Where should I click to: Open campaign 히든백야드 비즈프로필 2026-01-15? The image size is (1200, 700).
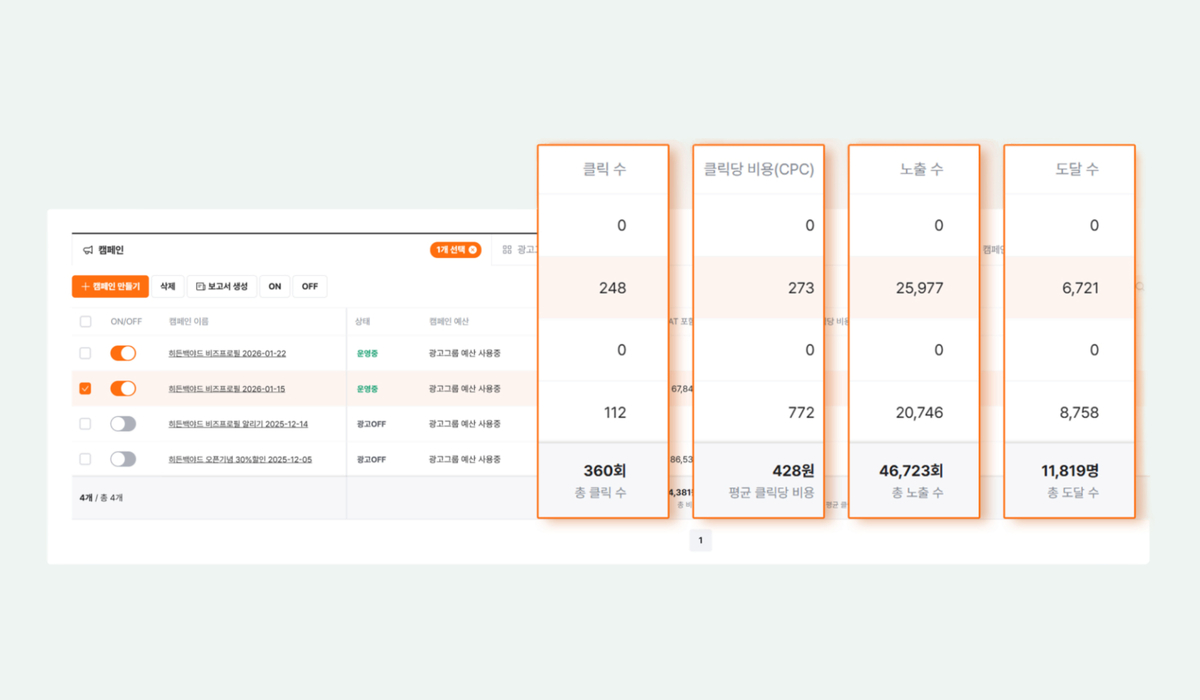[227, 388]
